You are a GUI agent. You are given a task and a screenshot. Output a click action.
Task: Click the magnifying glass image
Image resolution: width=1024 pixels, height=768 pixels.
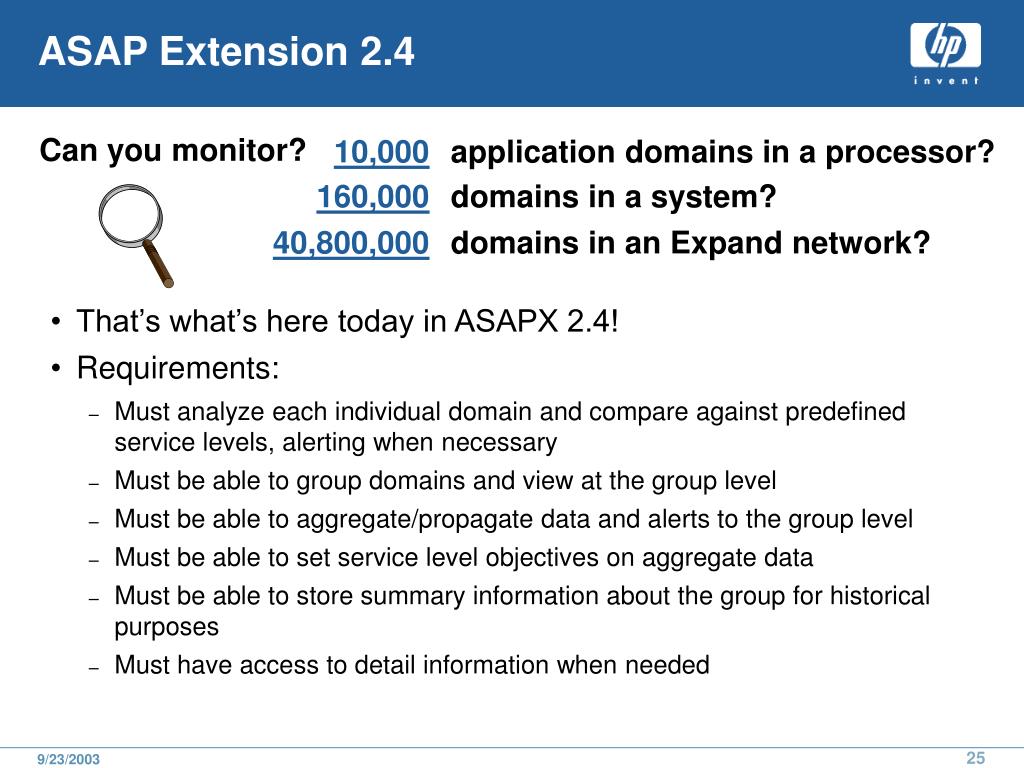[136, 235]
